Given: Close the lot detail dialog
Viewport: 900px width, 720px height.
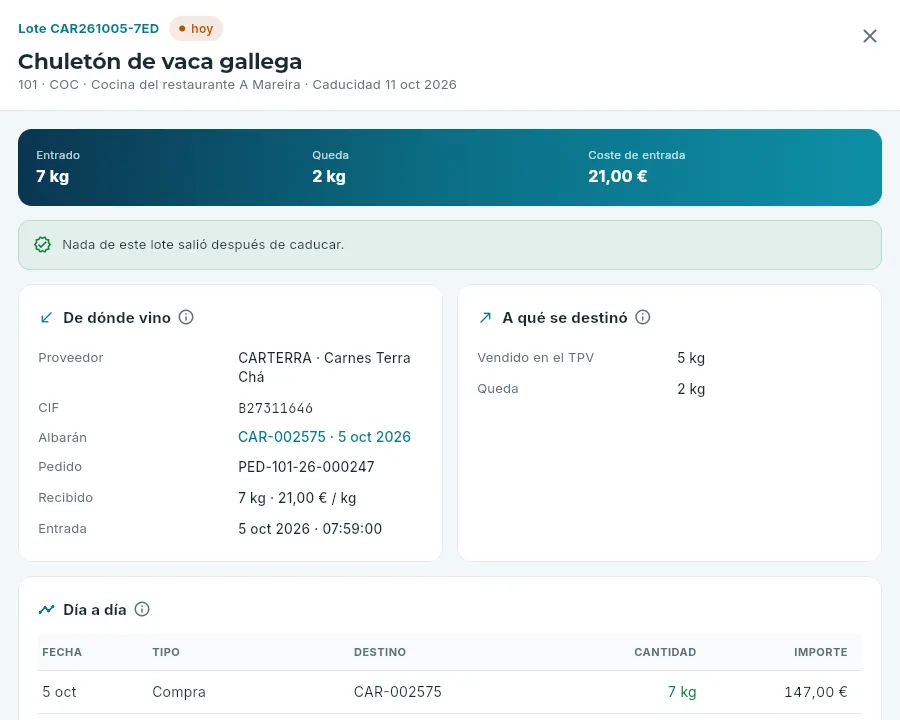Looking at the screenshot, I should 870,36.
